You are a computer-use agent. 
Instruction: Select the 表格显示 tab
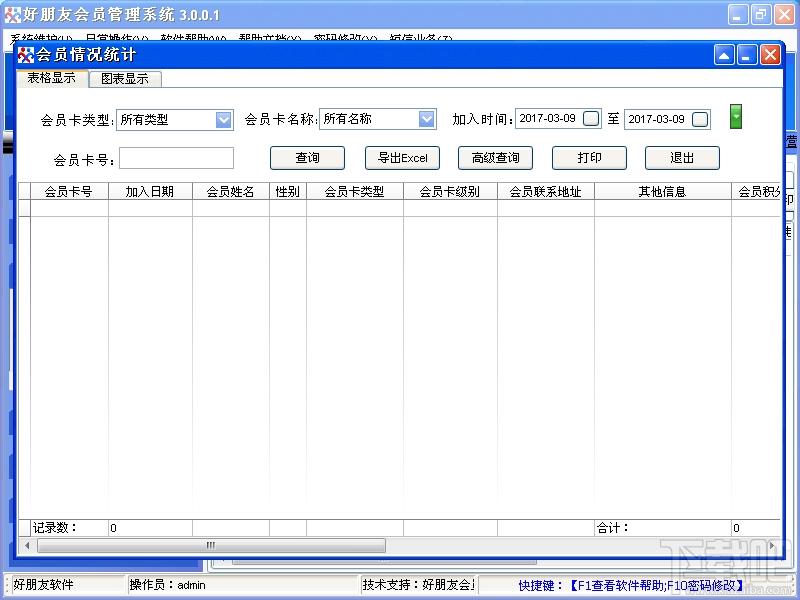tap(52, 78)
